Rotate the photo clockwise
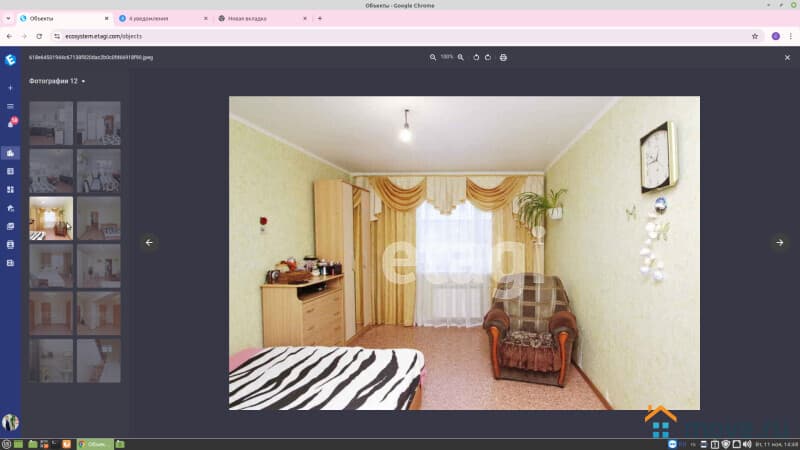The width and height of the screenshot is (800, 450). 488,57
